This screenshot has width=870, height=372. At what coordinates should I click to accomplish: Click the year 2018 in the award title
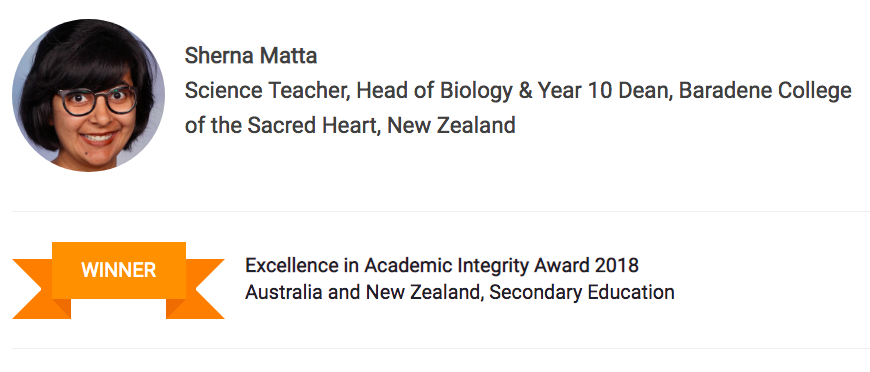[x=616, y=265]
